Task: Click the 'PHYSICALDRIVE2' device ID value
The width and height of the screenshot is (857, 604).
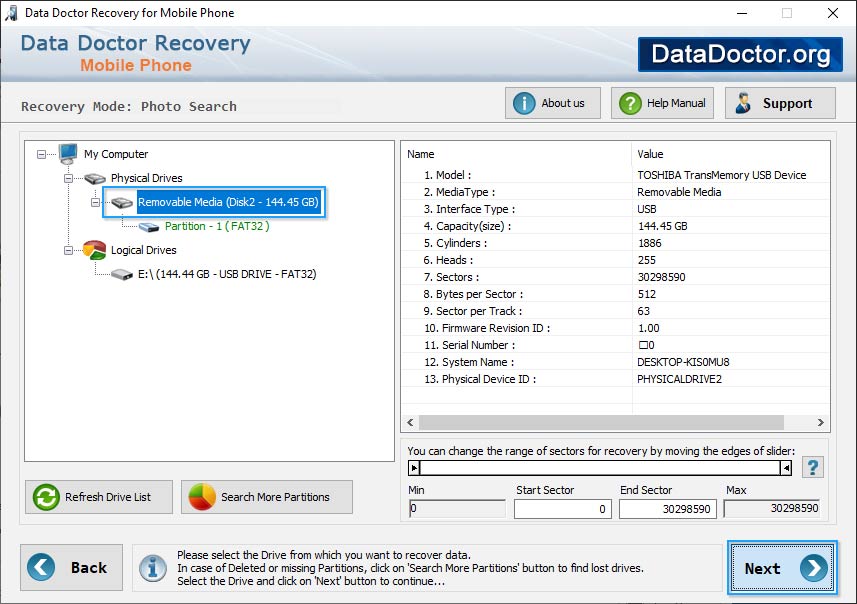Action: (x=679, y=379)
